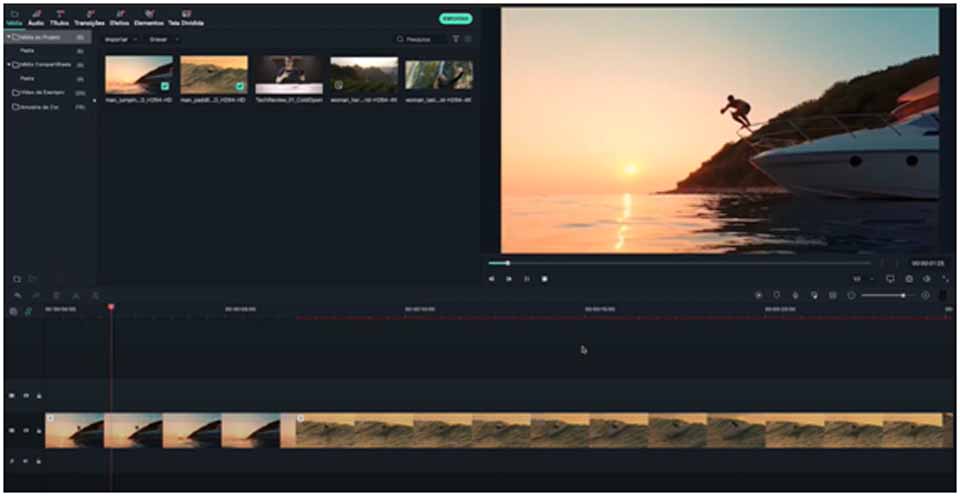Image resolution: width=960 pixels, height=496 pixels.
Task: Click the green Exportar button
Action: click(x=455, y=18)
